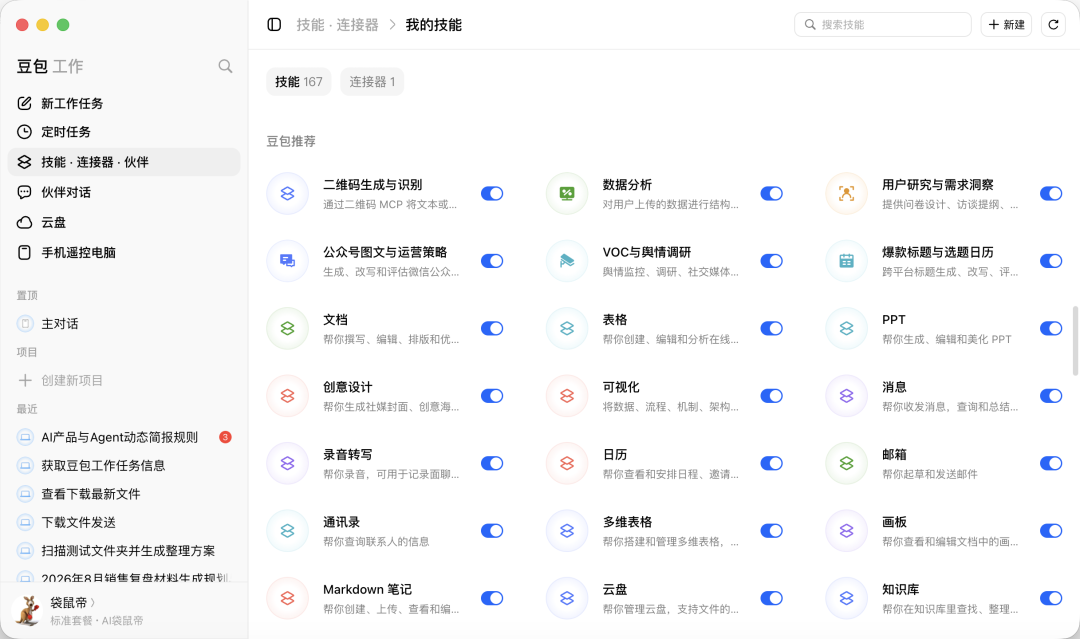Image resolution: width=1080 pixels, height=639 pixels.
Task: Open 伙伴对话 in sidebar
Action: pos(124,192)
